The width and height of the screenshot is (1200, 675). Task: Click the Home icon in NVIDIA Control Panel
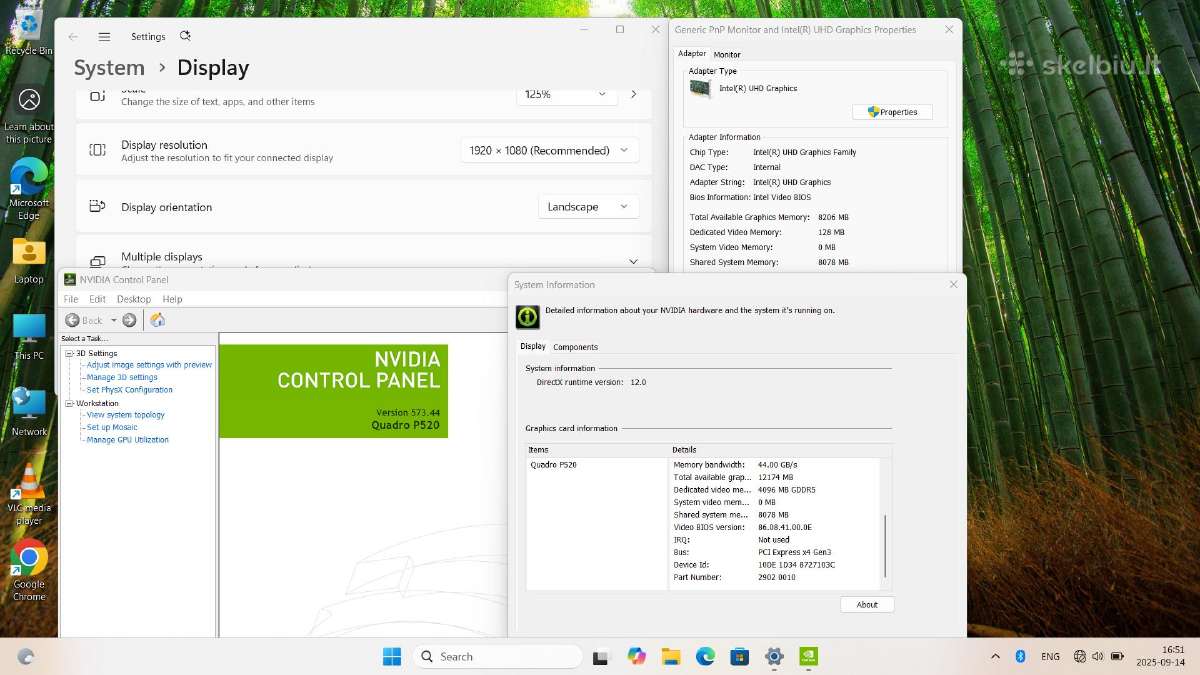click(x=157, y=320)
